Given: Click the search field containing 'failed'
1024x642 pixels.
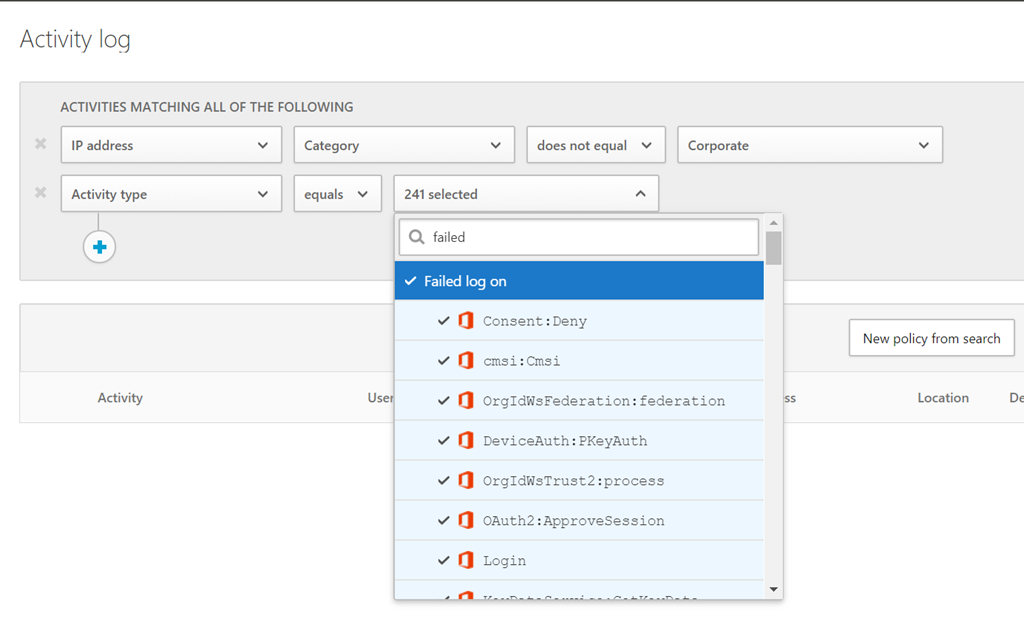Looking at the screenshot, I should click(590, 238).
